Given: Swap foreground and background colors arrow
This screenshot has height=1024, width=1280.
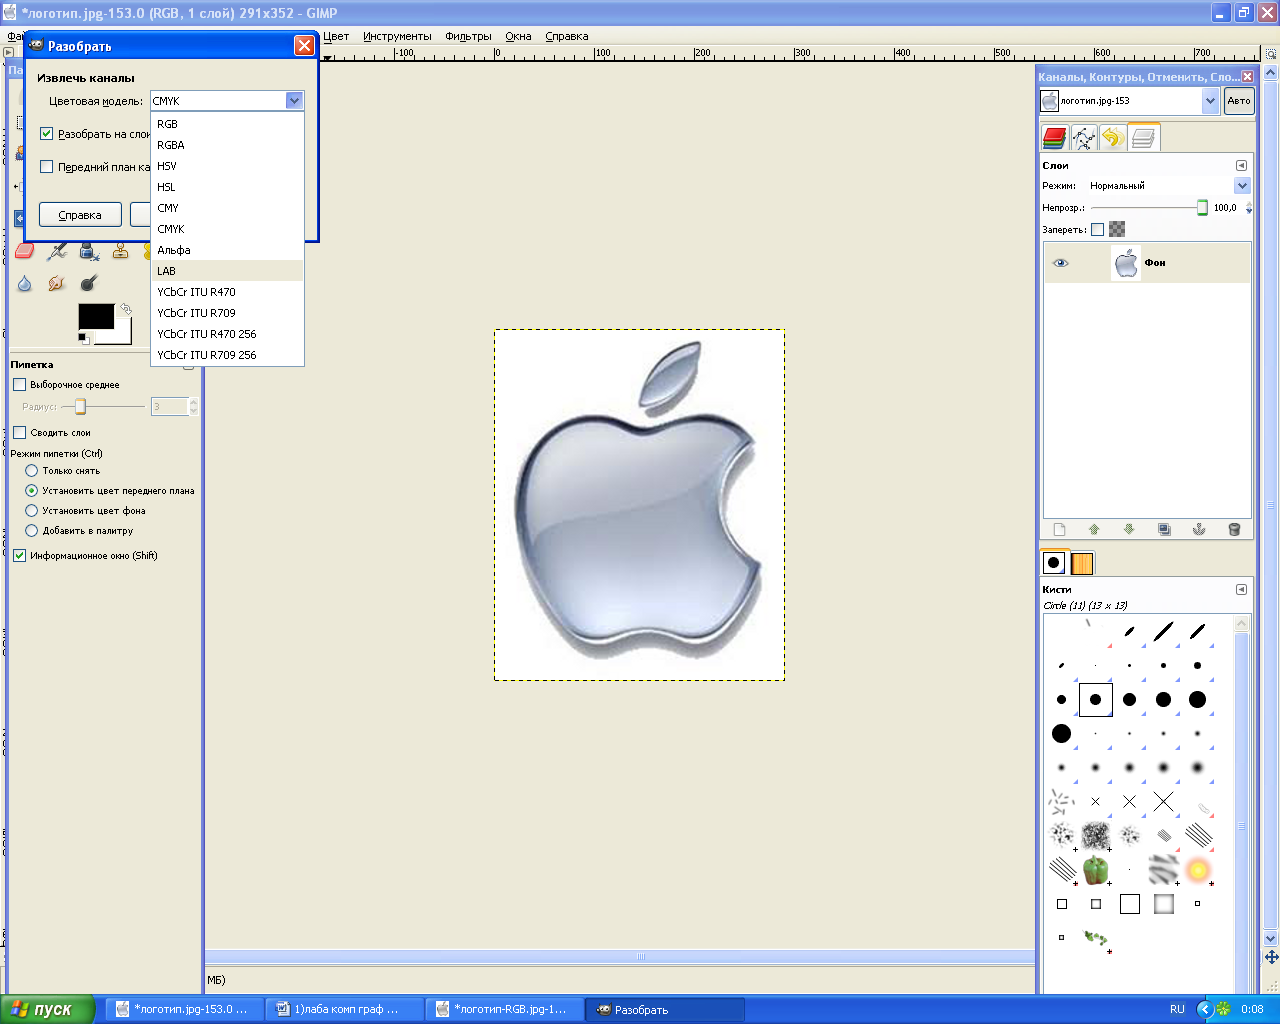Looking at the screenshot, I should (x=126, y=310).
